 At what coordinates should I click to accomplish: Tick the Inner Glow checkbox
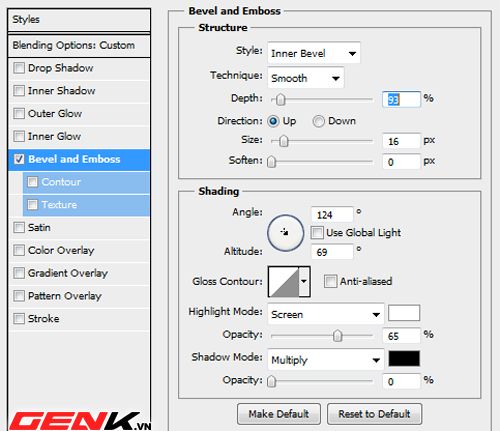pyautogui.click(x=19, y=136)
